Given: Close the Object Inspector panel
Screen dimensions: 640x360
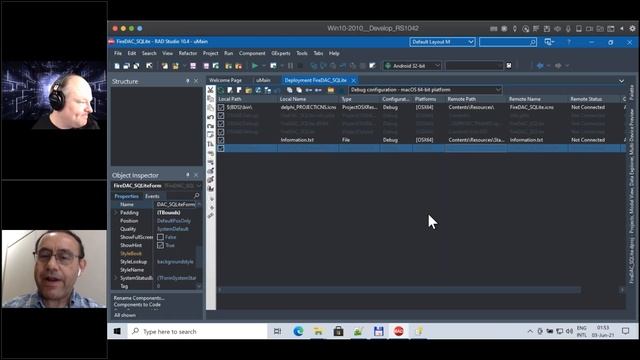Looking at the screenshot, I should click(196, 175).
